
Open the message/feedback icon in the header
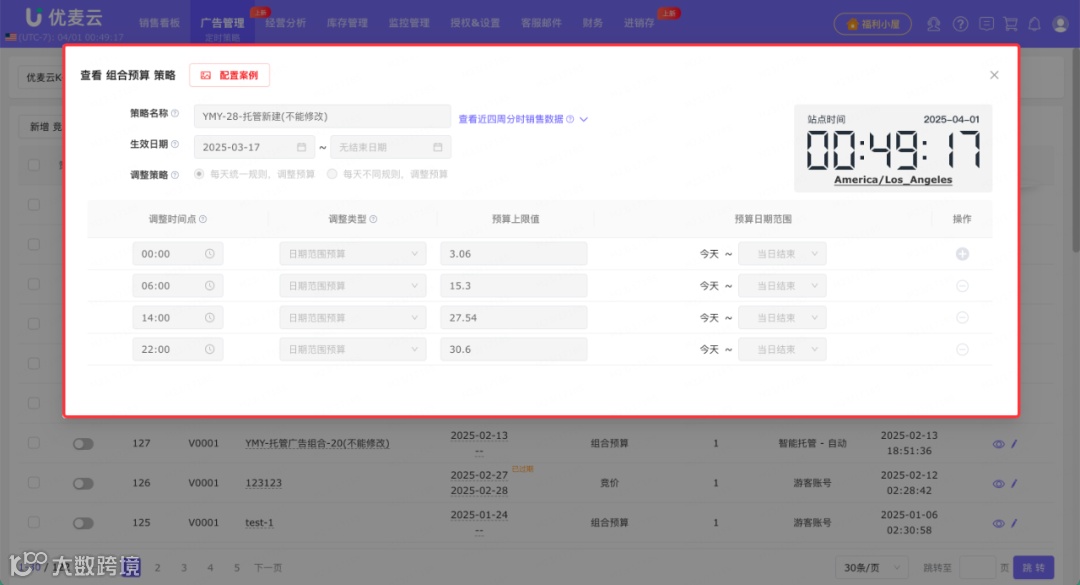coord(985,24)
